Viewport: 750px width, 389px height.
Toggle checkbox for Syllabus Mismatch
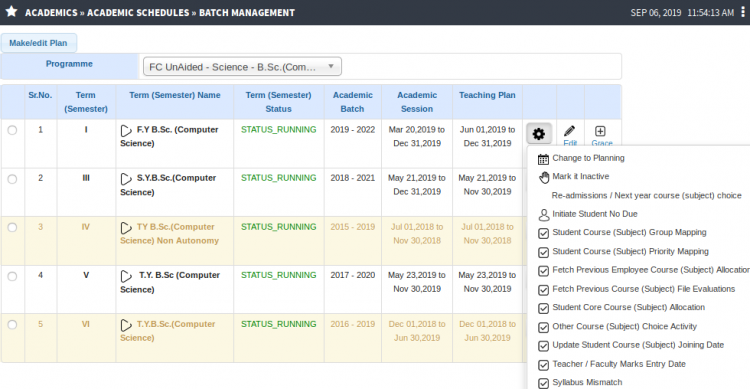coord(543,383)
